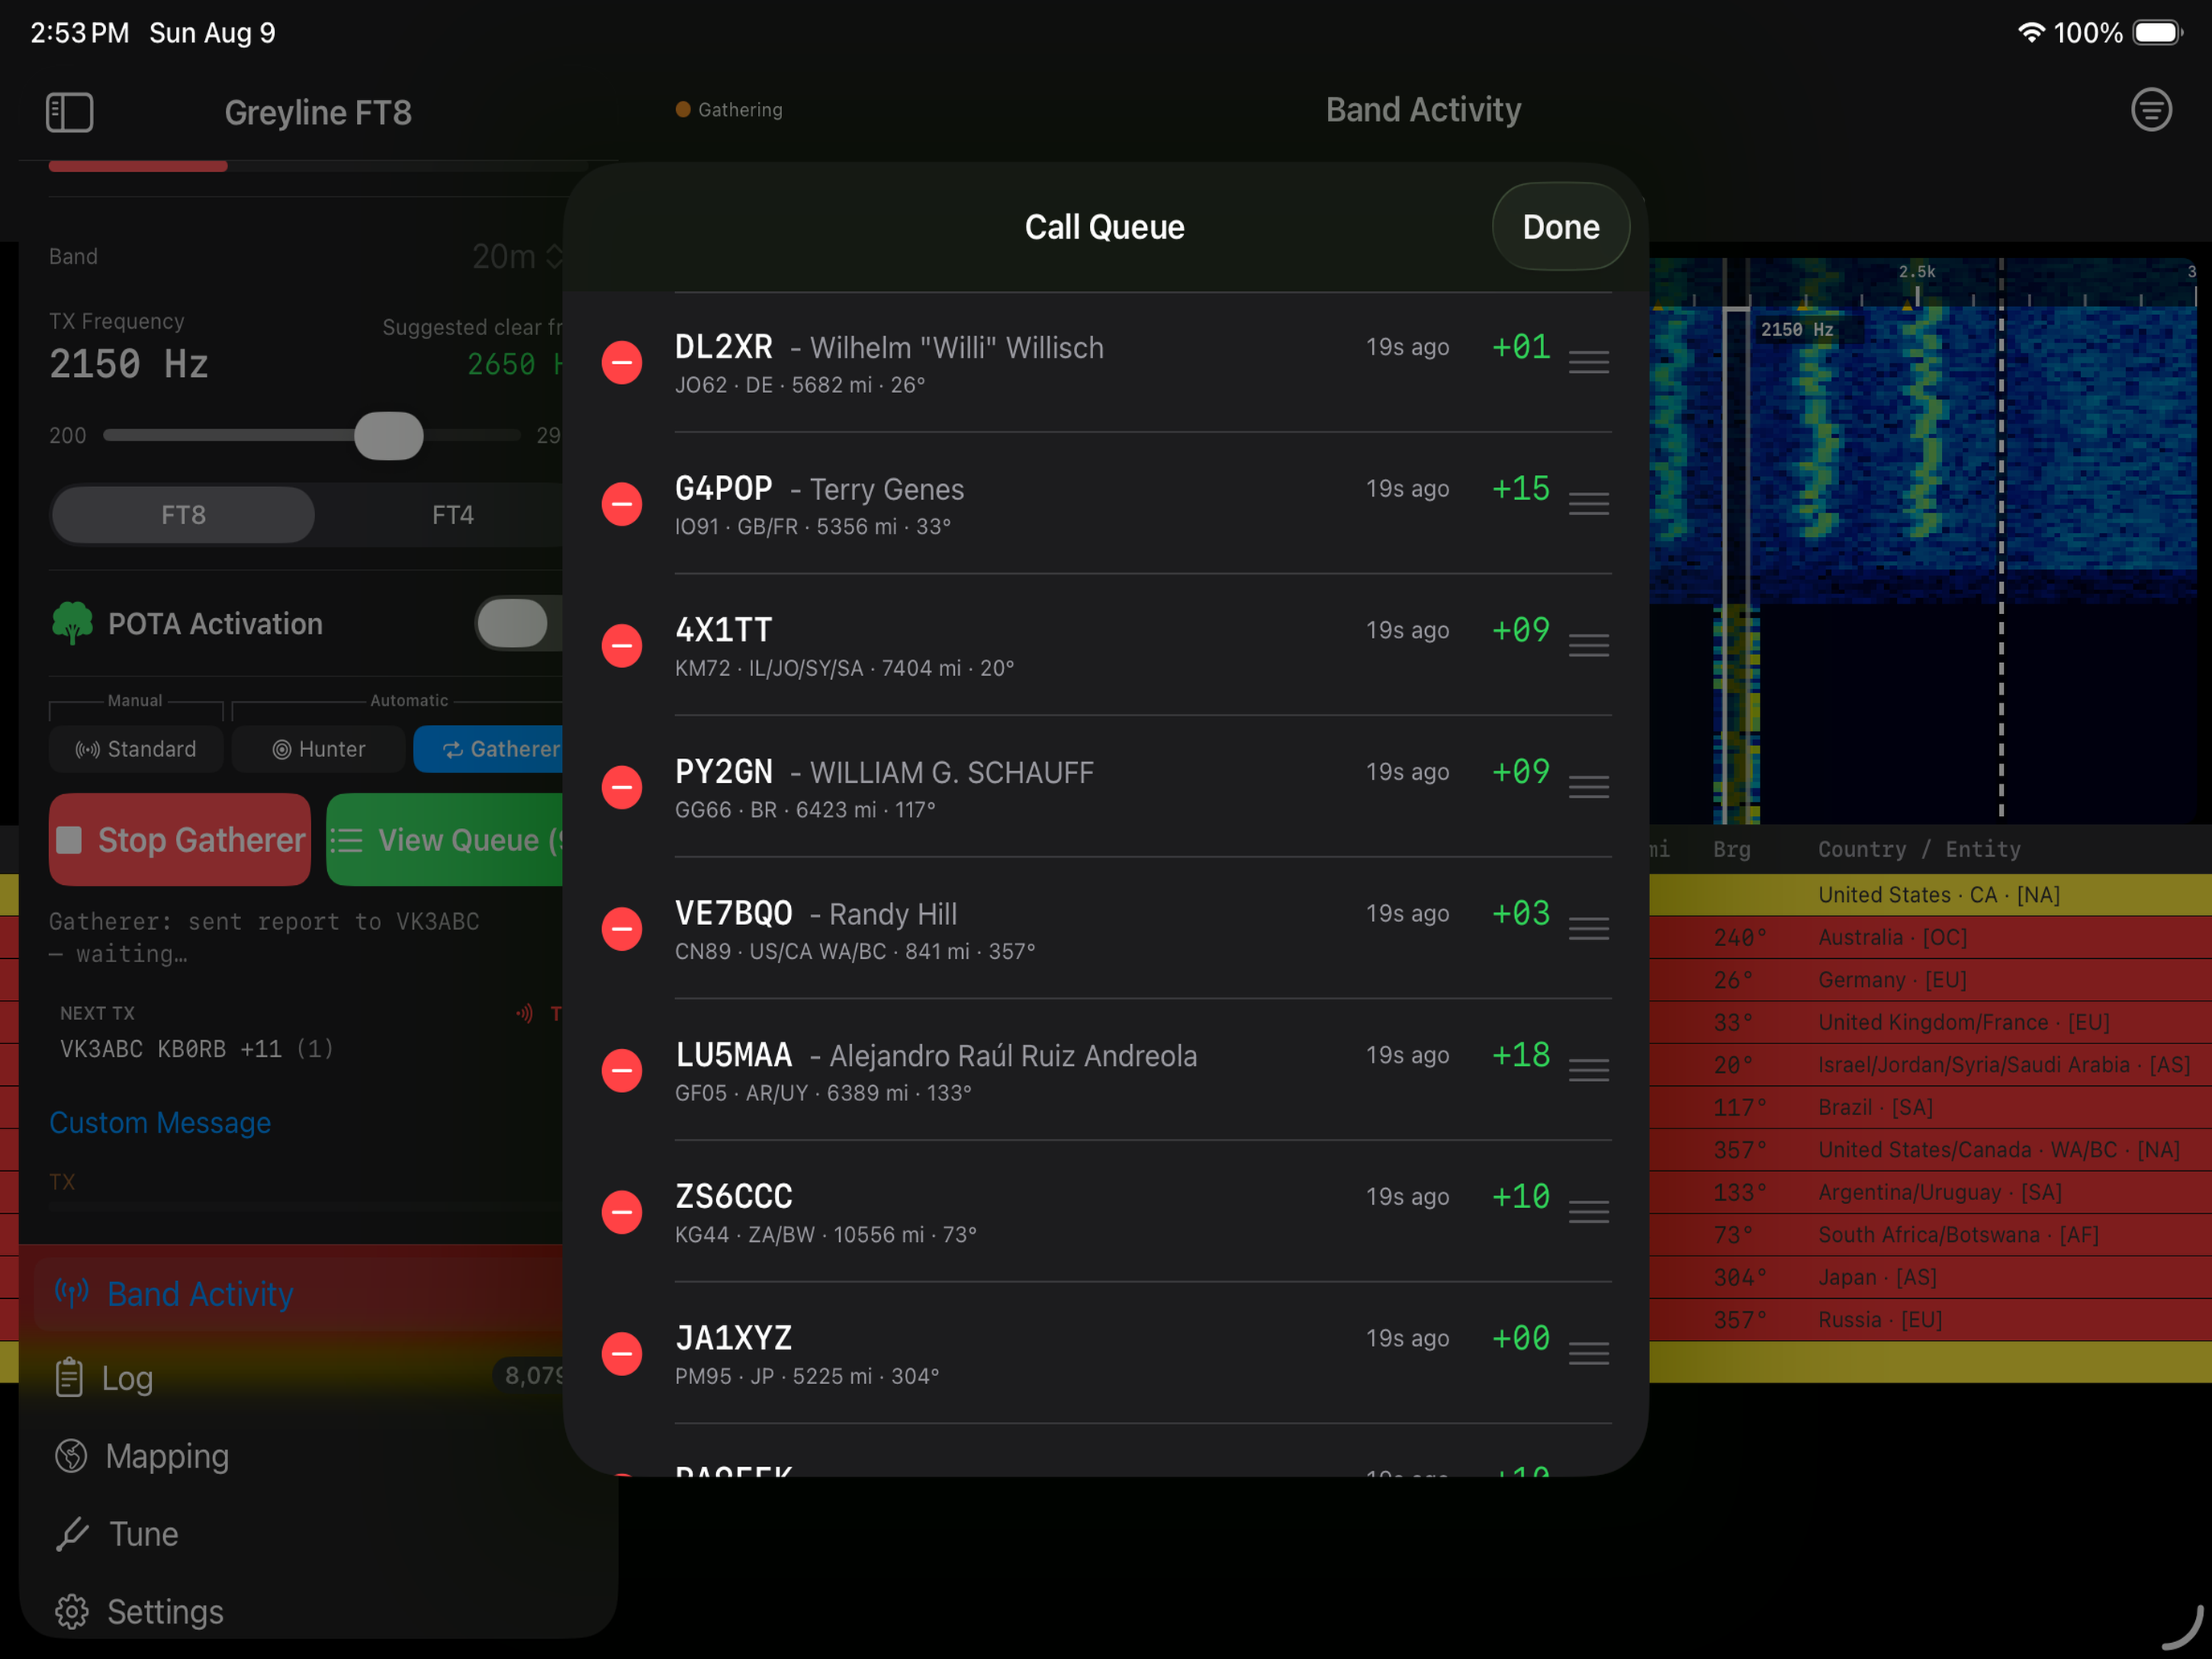
Task: Click the South Africa/Botswana · [AF] row
Action: (1930, 1235)
